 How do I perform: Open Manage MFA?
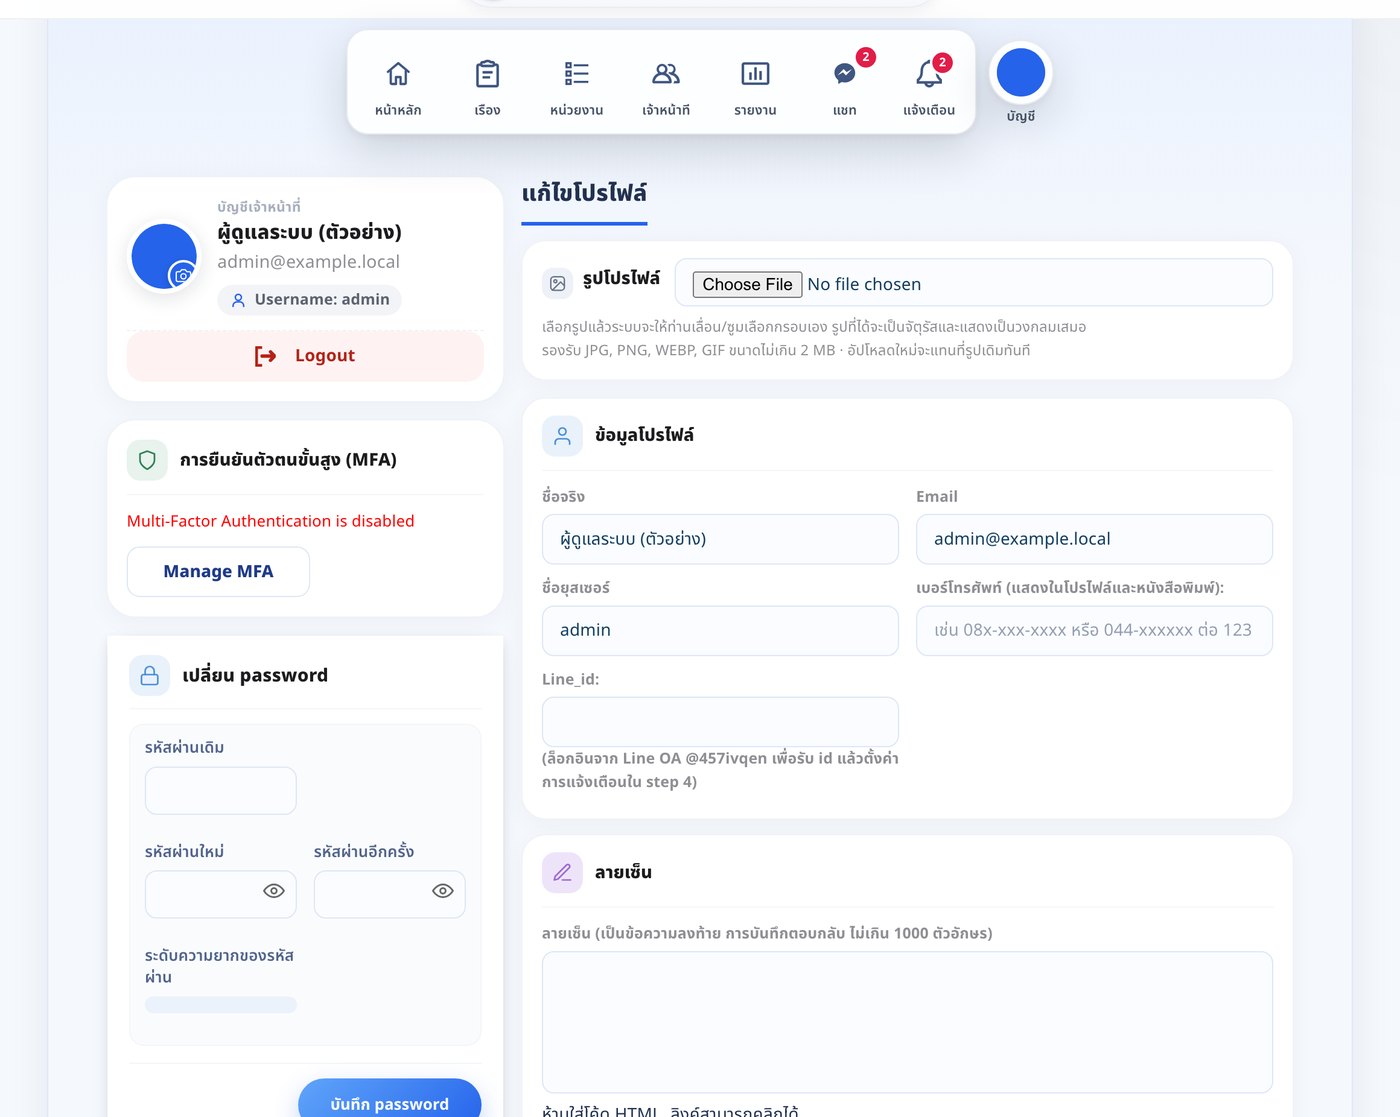[x=218, y=572]
